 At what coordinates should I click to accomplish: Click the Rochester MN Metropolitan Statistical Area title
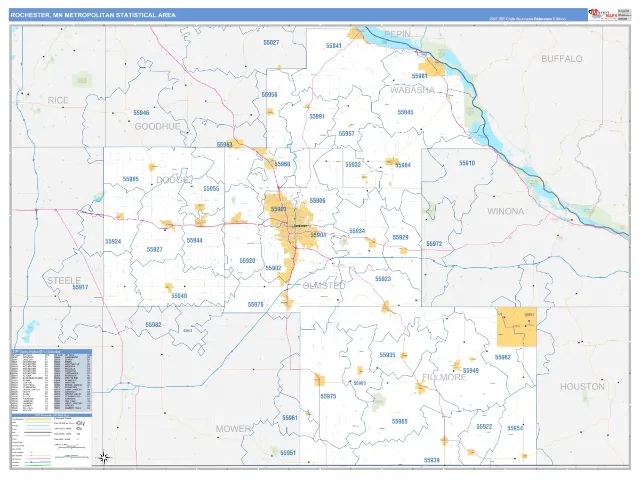click(x=93, y=15)
